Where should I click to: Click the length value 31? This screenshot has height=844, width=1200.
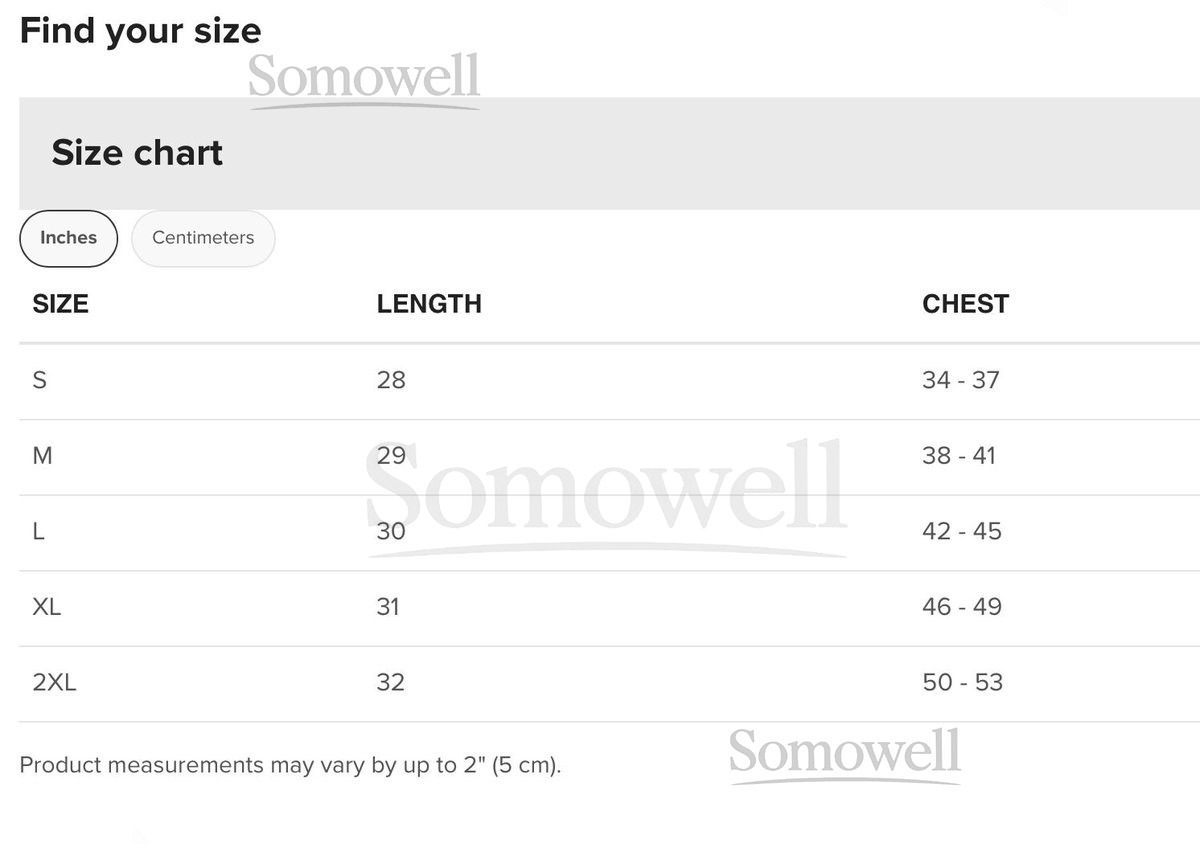click(x=388, y=607)
